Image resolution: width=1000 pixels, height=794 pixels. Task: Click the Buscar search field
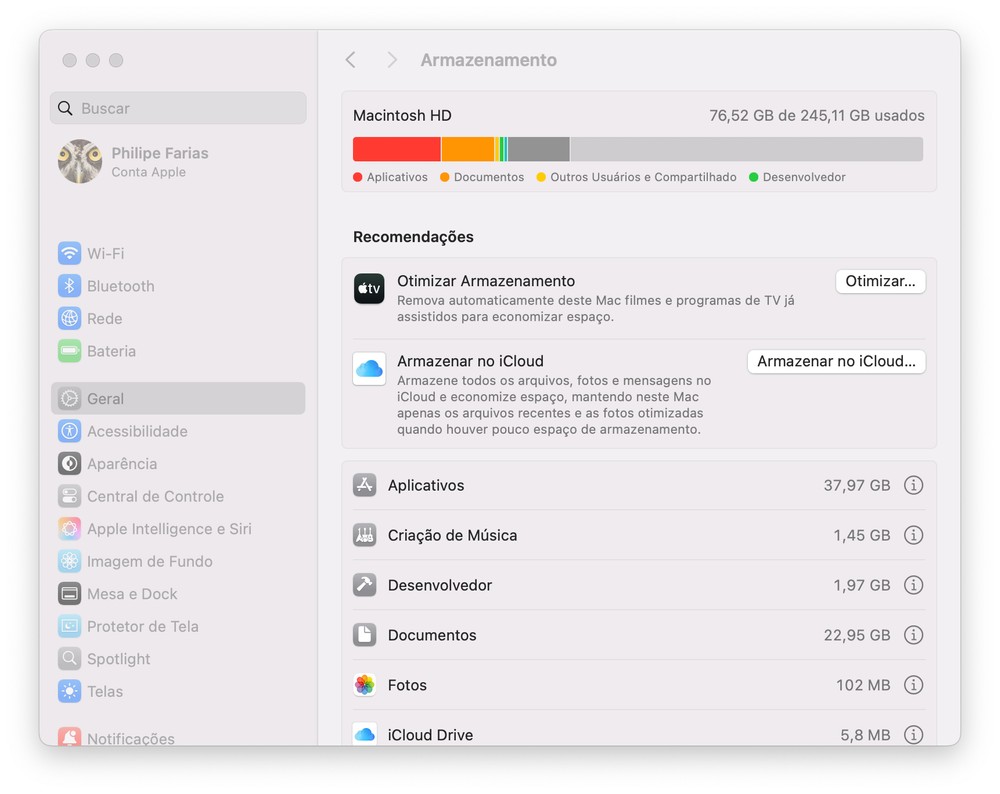178,108
